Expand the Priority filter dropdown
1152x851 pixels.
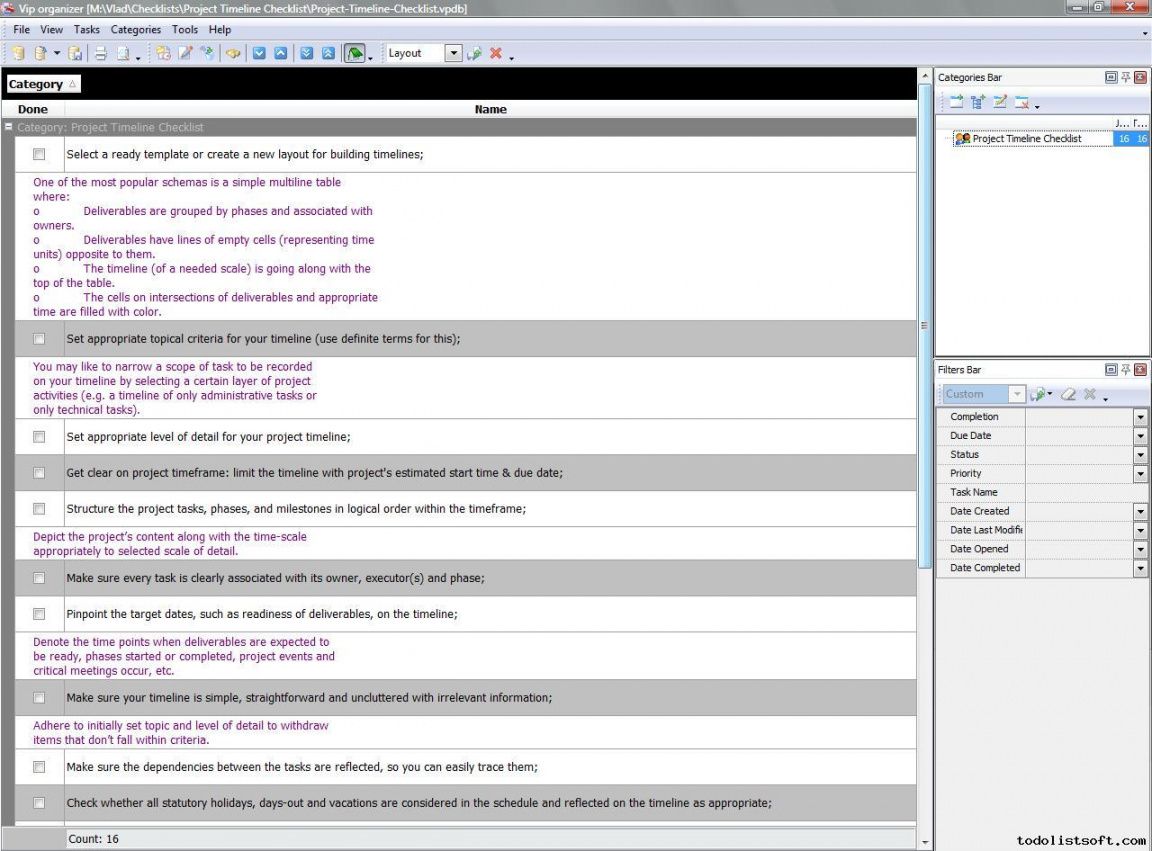(1140, 474)
